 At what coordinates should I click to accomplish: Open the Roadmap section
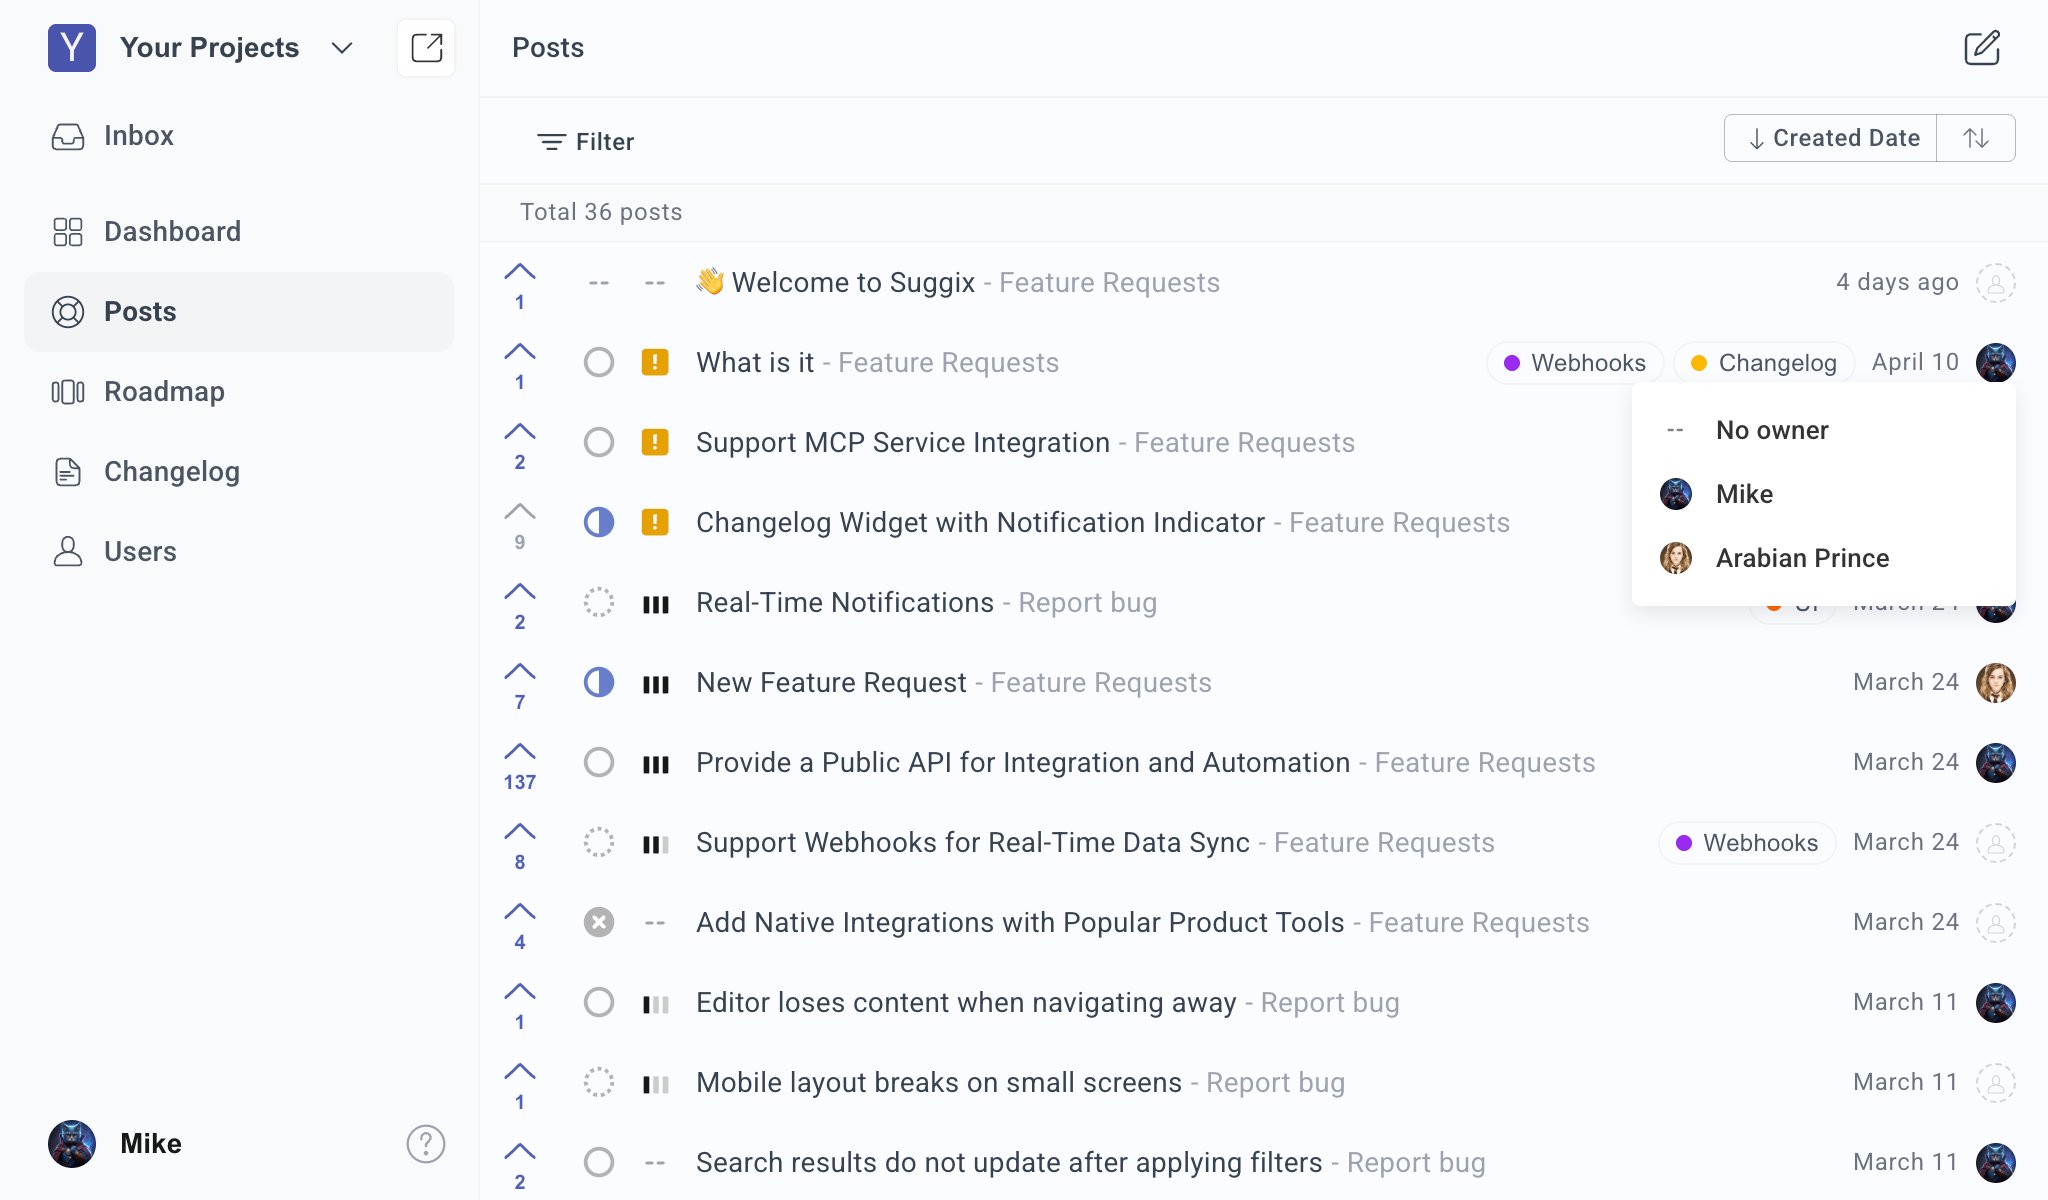tap(239, 392)
